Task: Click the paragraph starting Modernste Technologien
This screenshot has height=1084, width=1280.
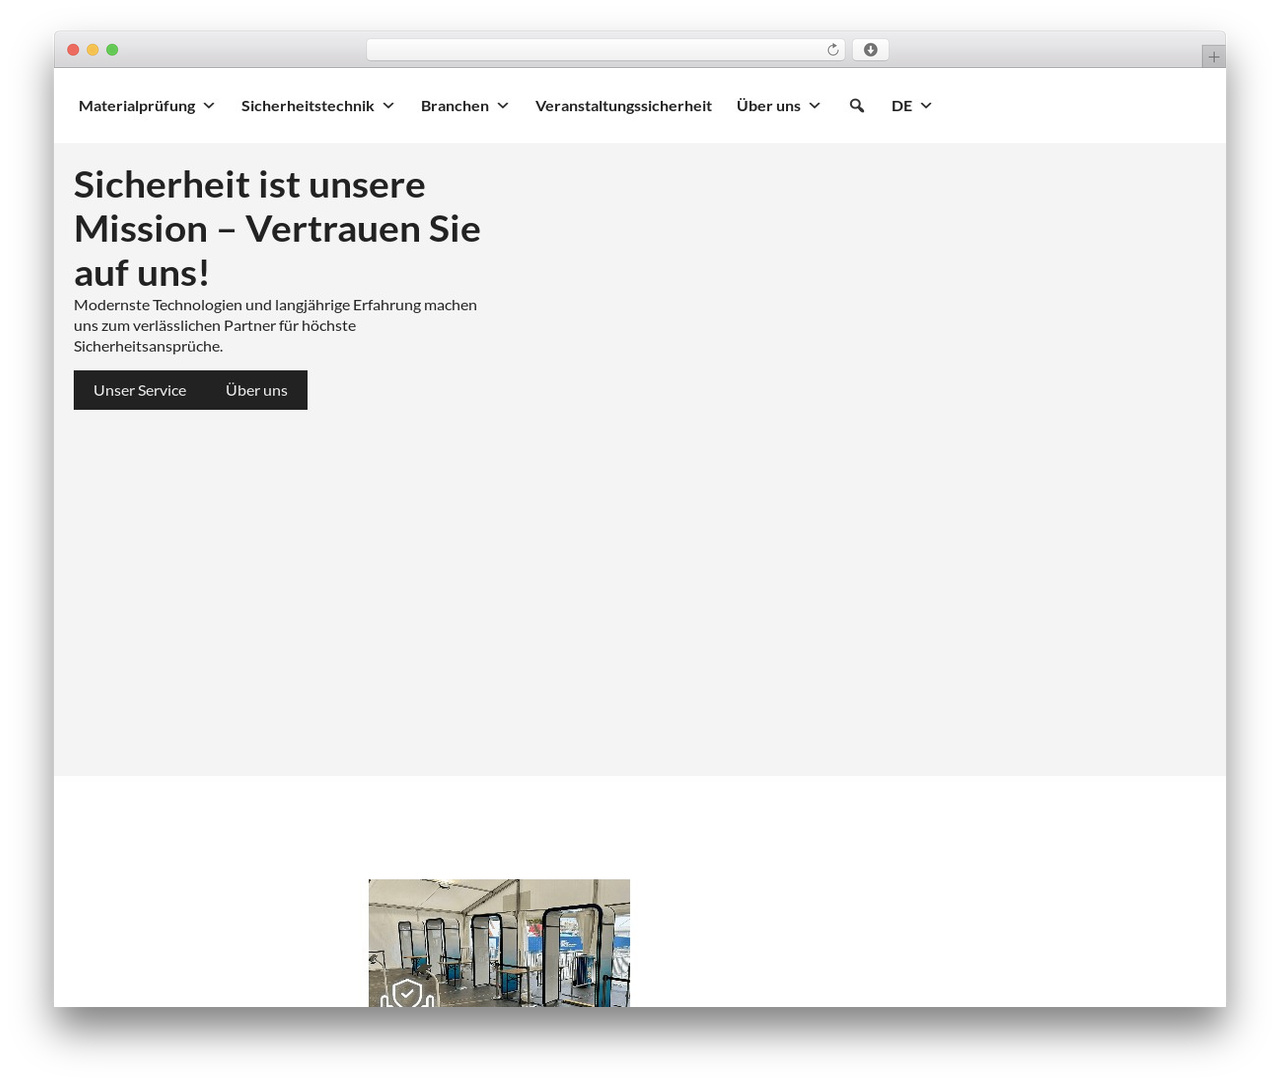Action: pyautogui.click(x=275, y=325)
